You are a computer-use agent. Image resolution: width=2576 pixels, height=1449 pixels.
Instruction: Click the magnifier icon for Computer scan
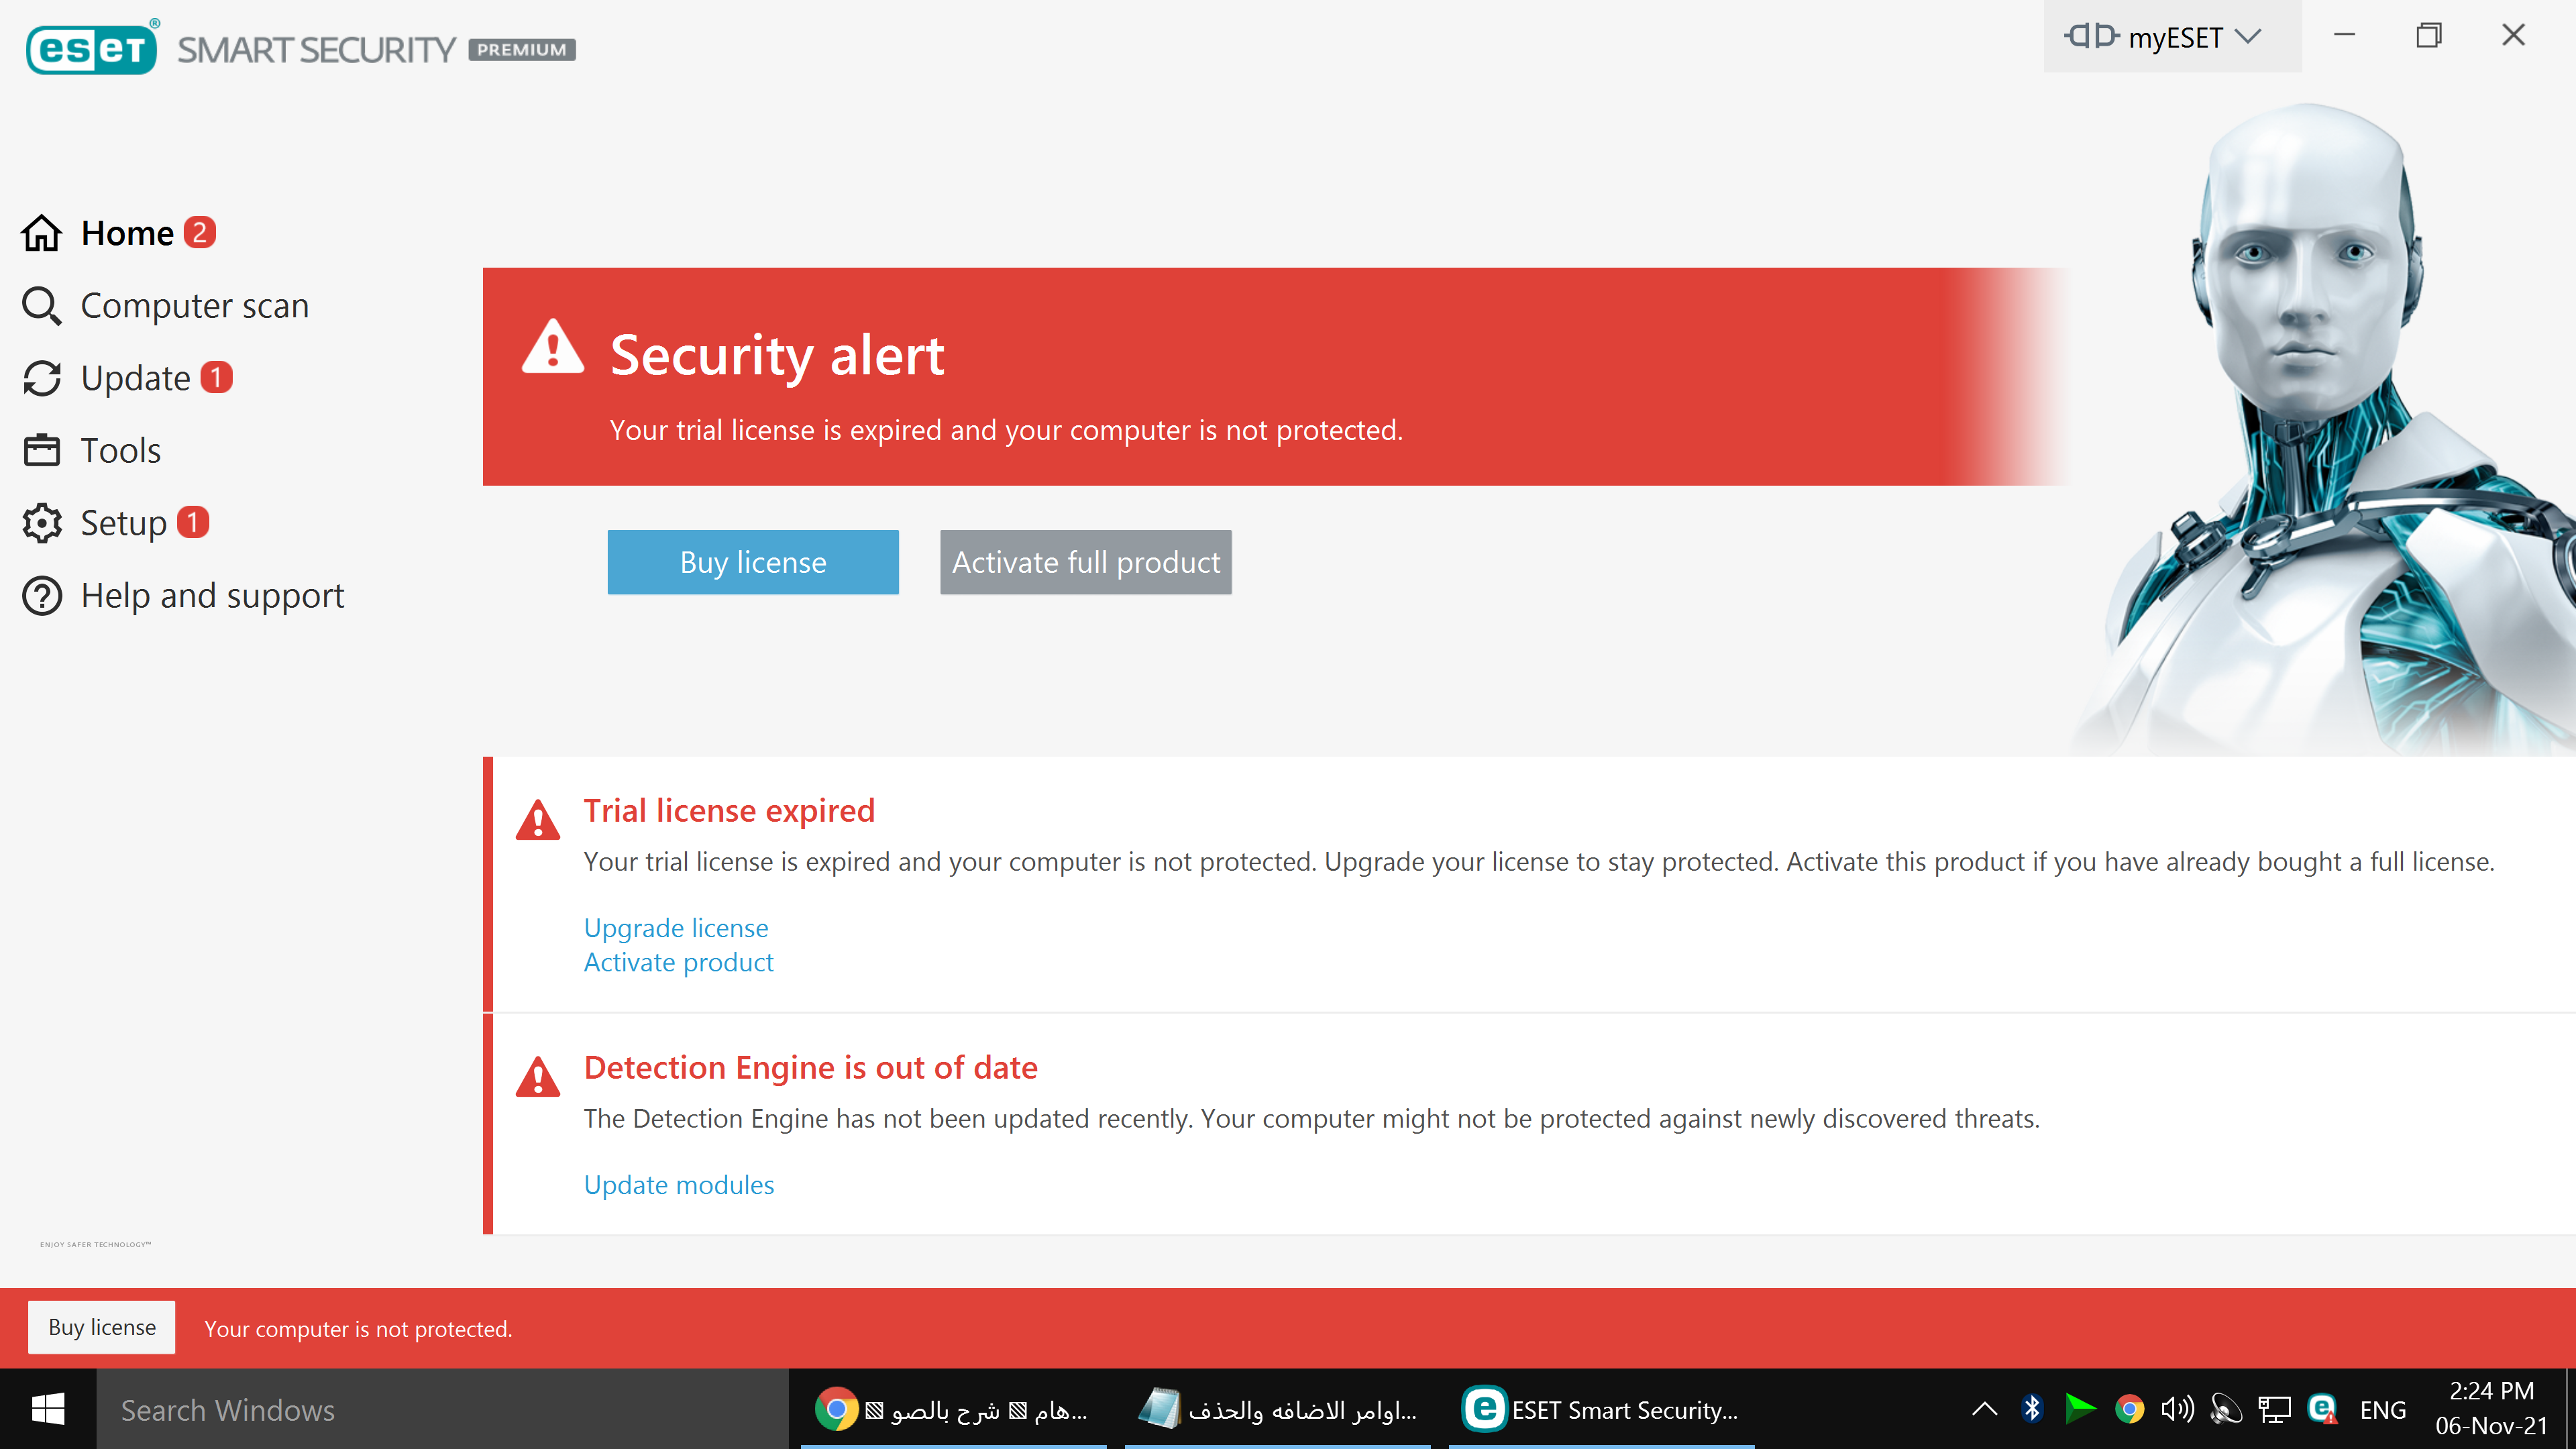click(x=42, y=305)
